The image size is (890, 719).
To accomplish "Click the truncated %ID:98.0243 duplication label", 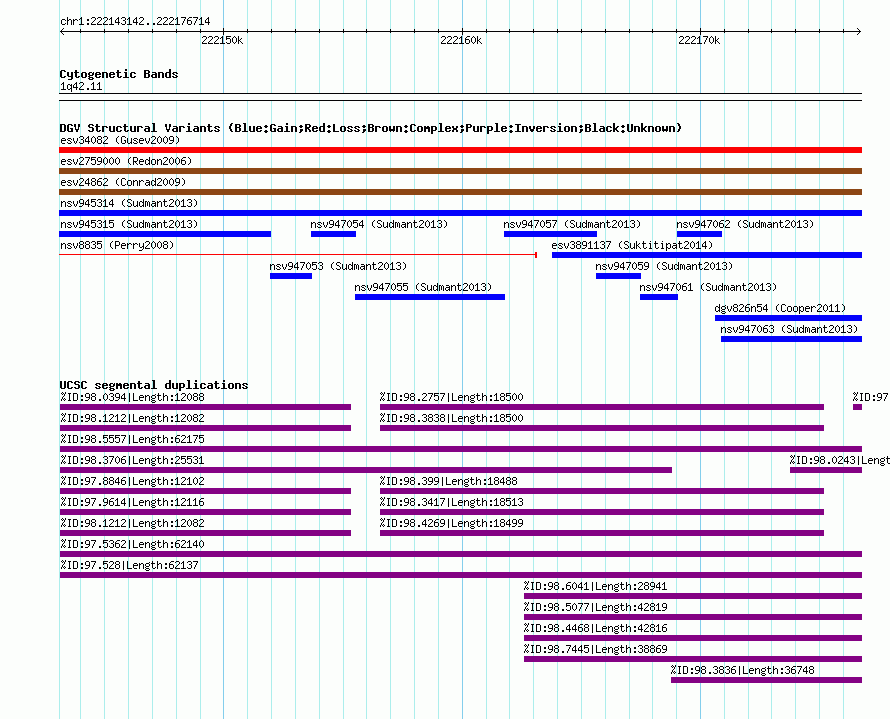I will tap(839, 460).
